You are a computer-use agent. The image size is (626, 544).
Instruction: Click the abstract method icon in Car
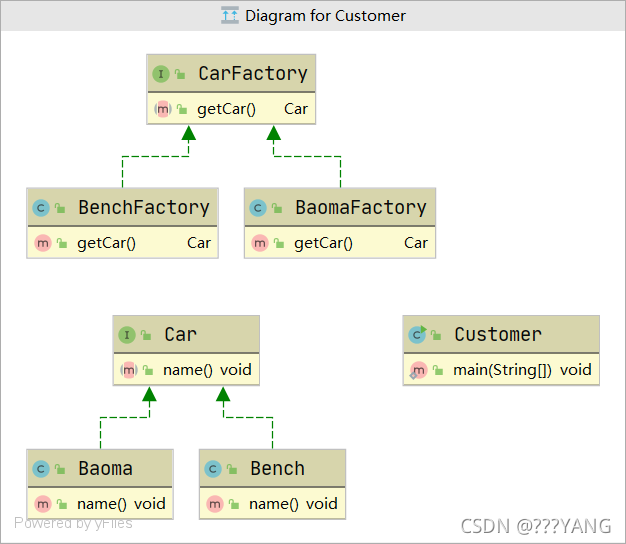pos(129,370)
